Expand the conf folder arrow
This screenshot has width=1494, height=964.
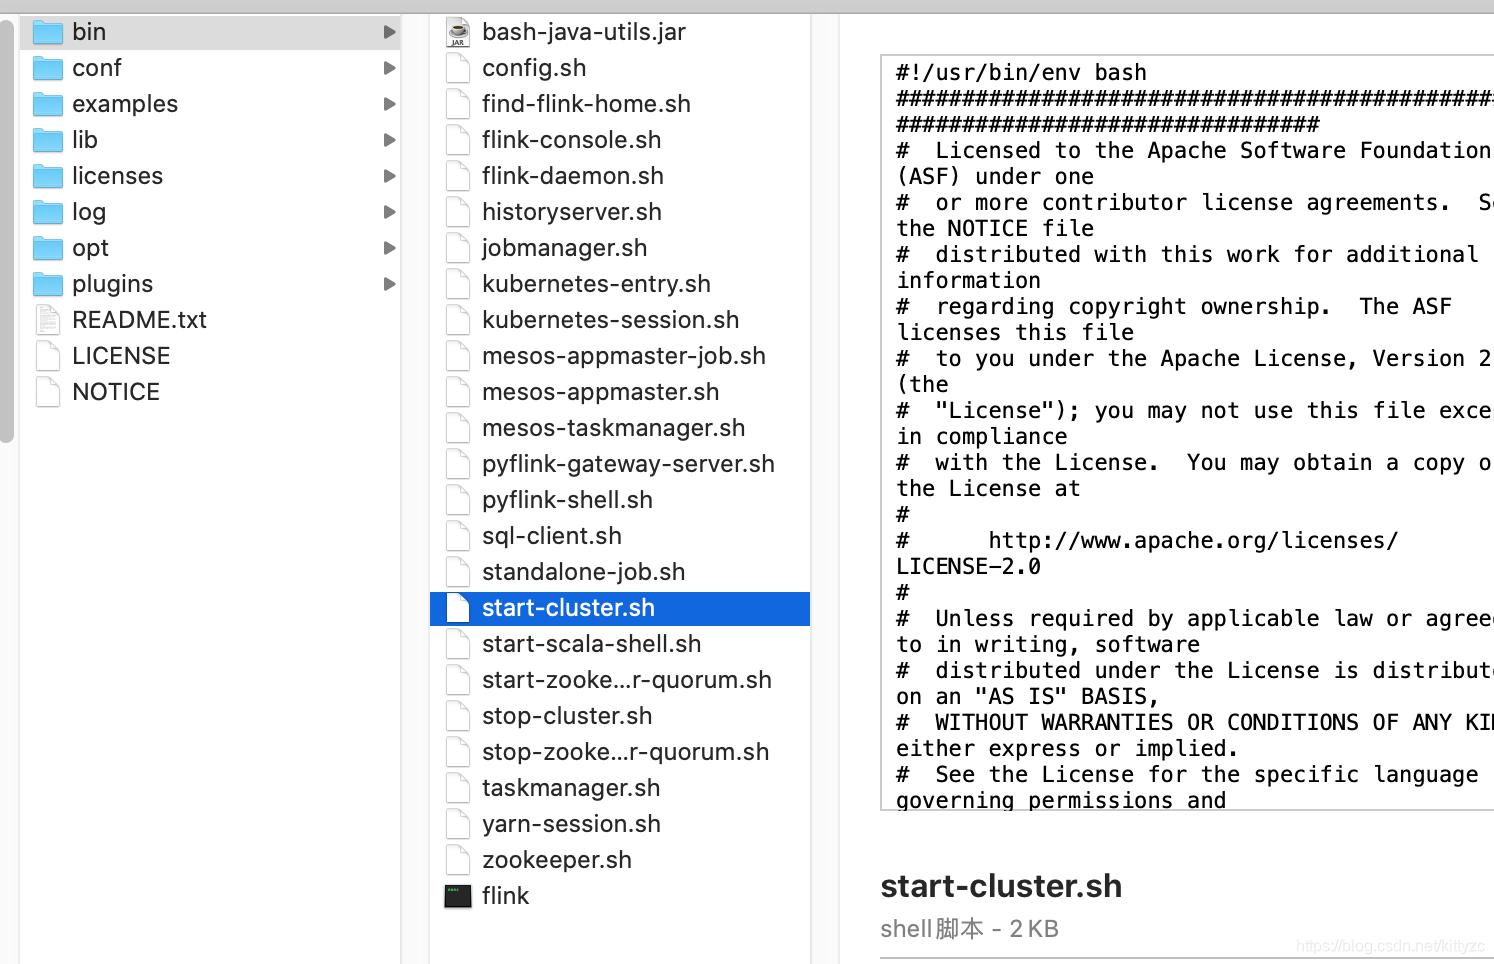(389, 68)
